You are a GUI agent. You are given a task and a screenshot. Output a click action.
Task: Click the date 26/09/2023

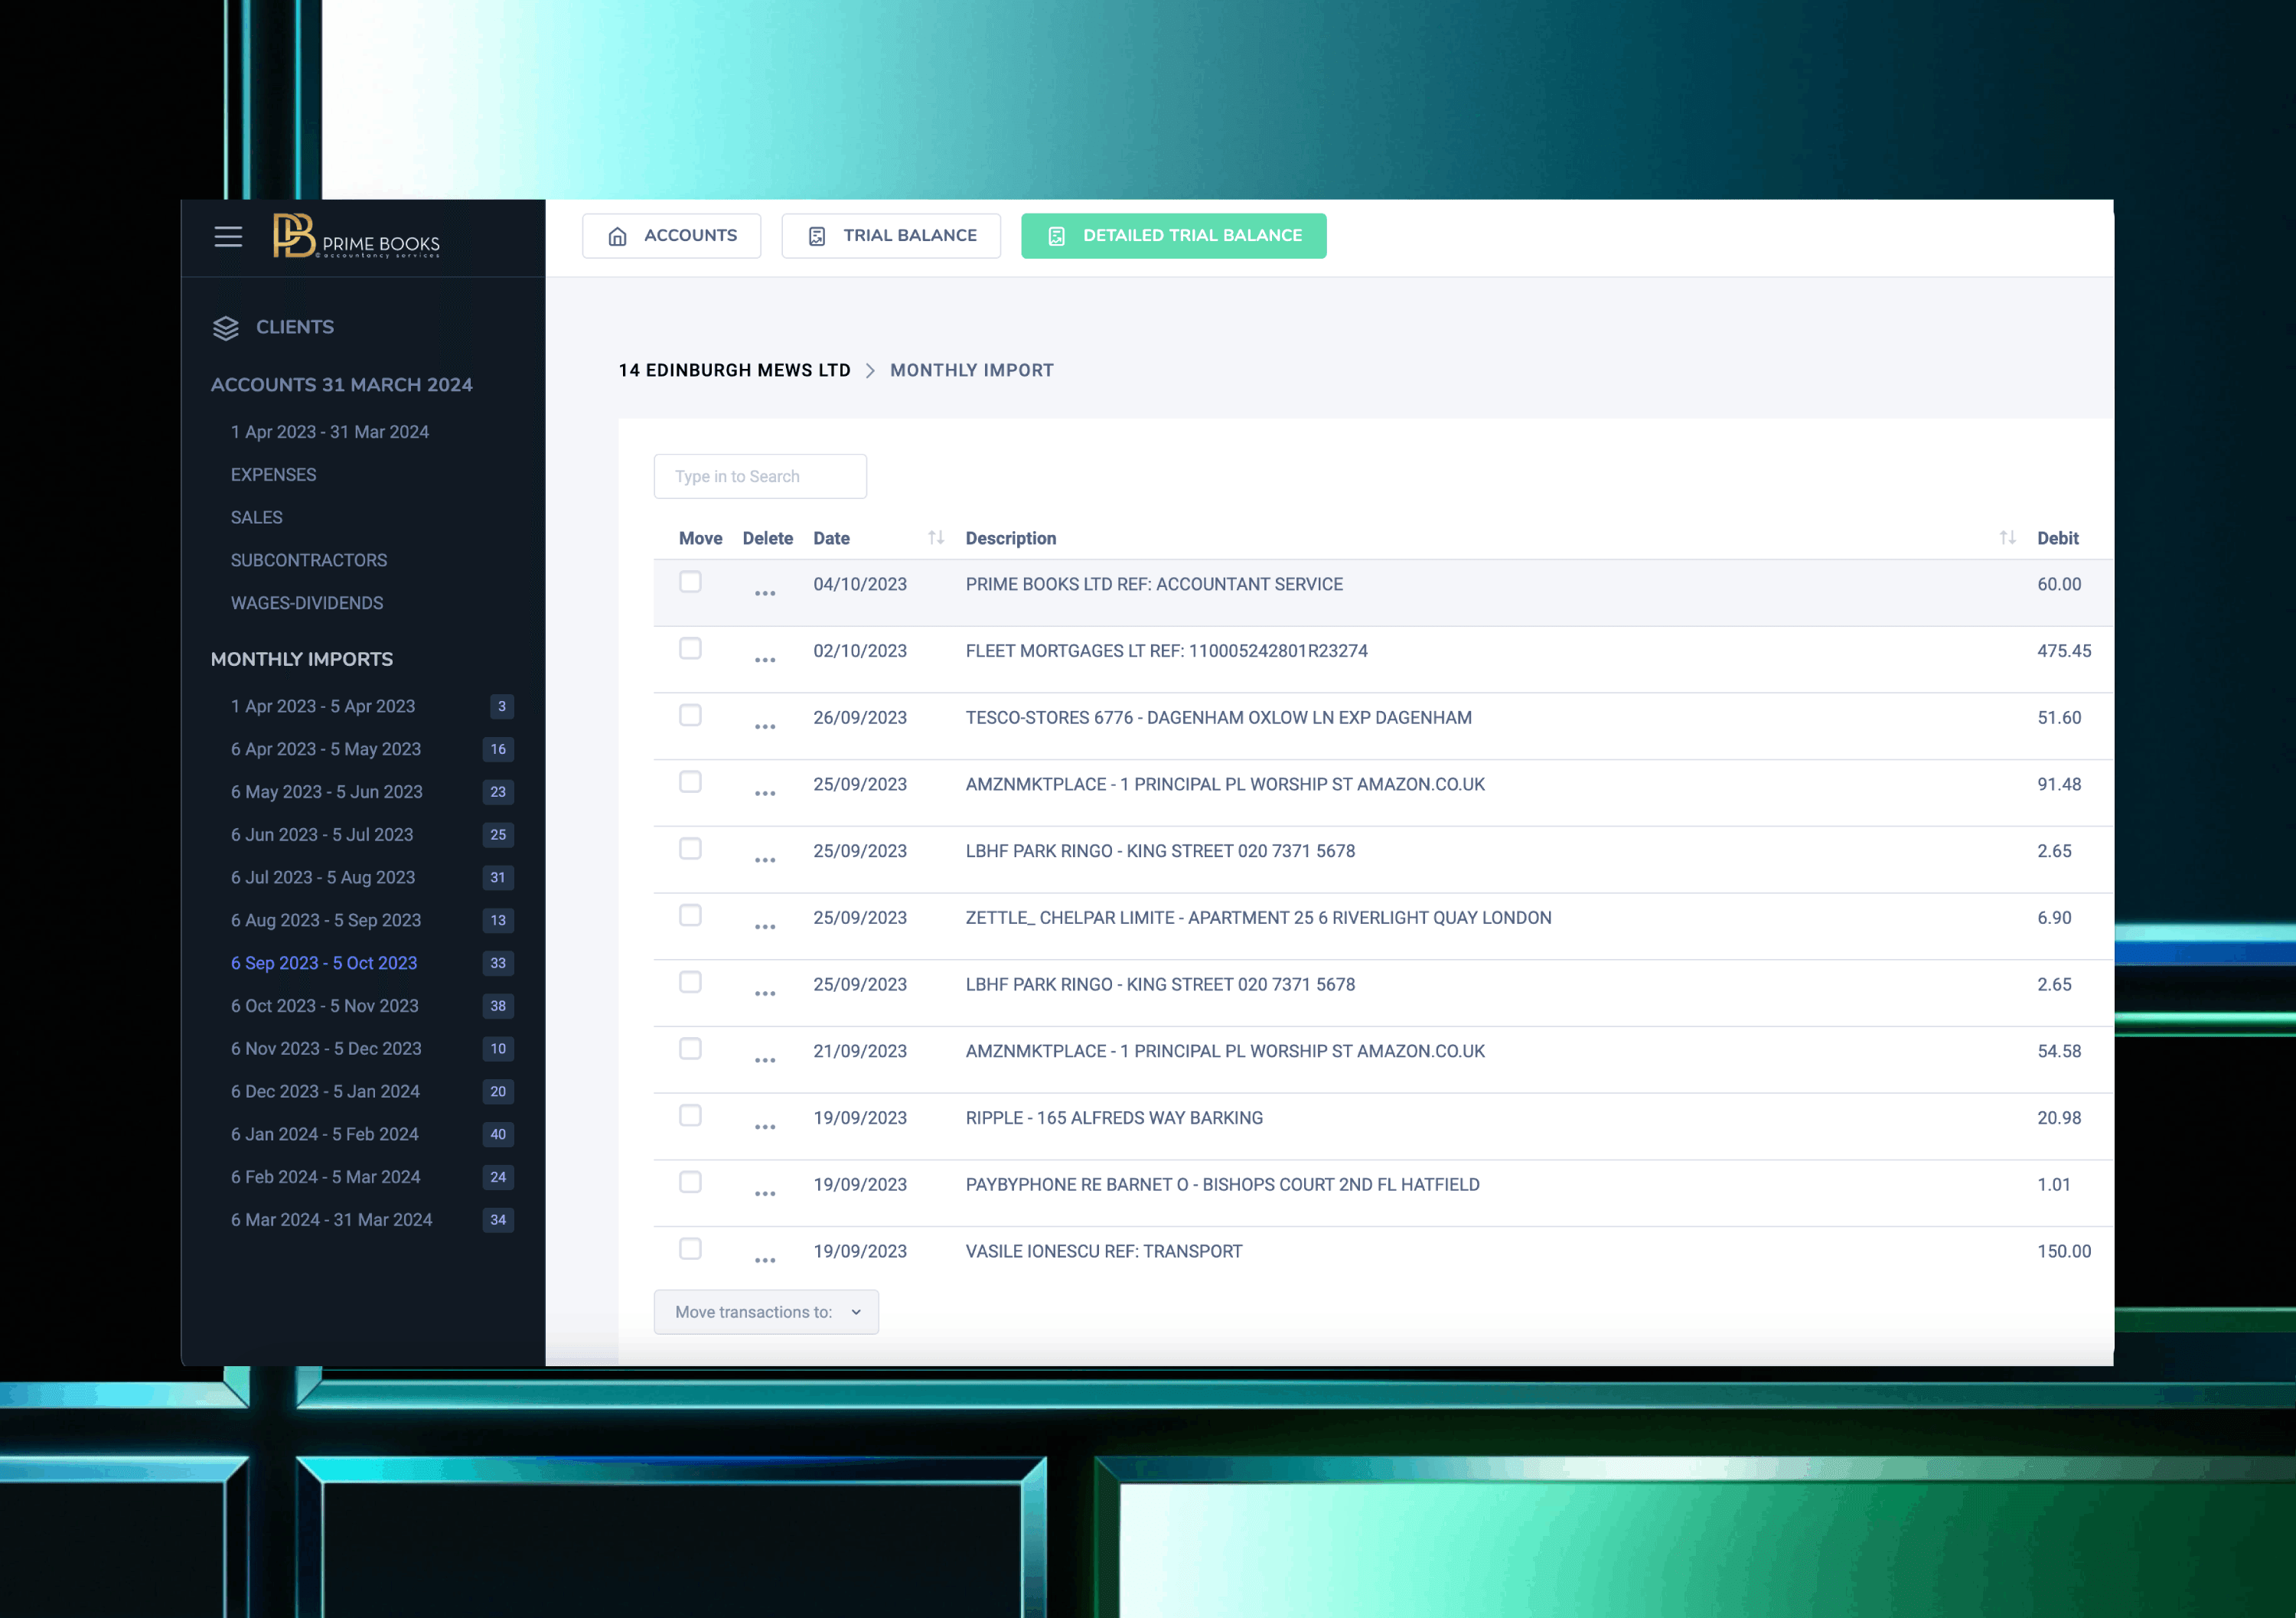pos(860,718)
